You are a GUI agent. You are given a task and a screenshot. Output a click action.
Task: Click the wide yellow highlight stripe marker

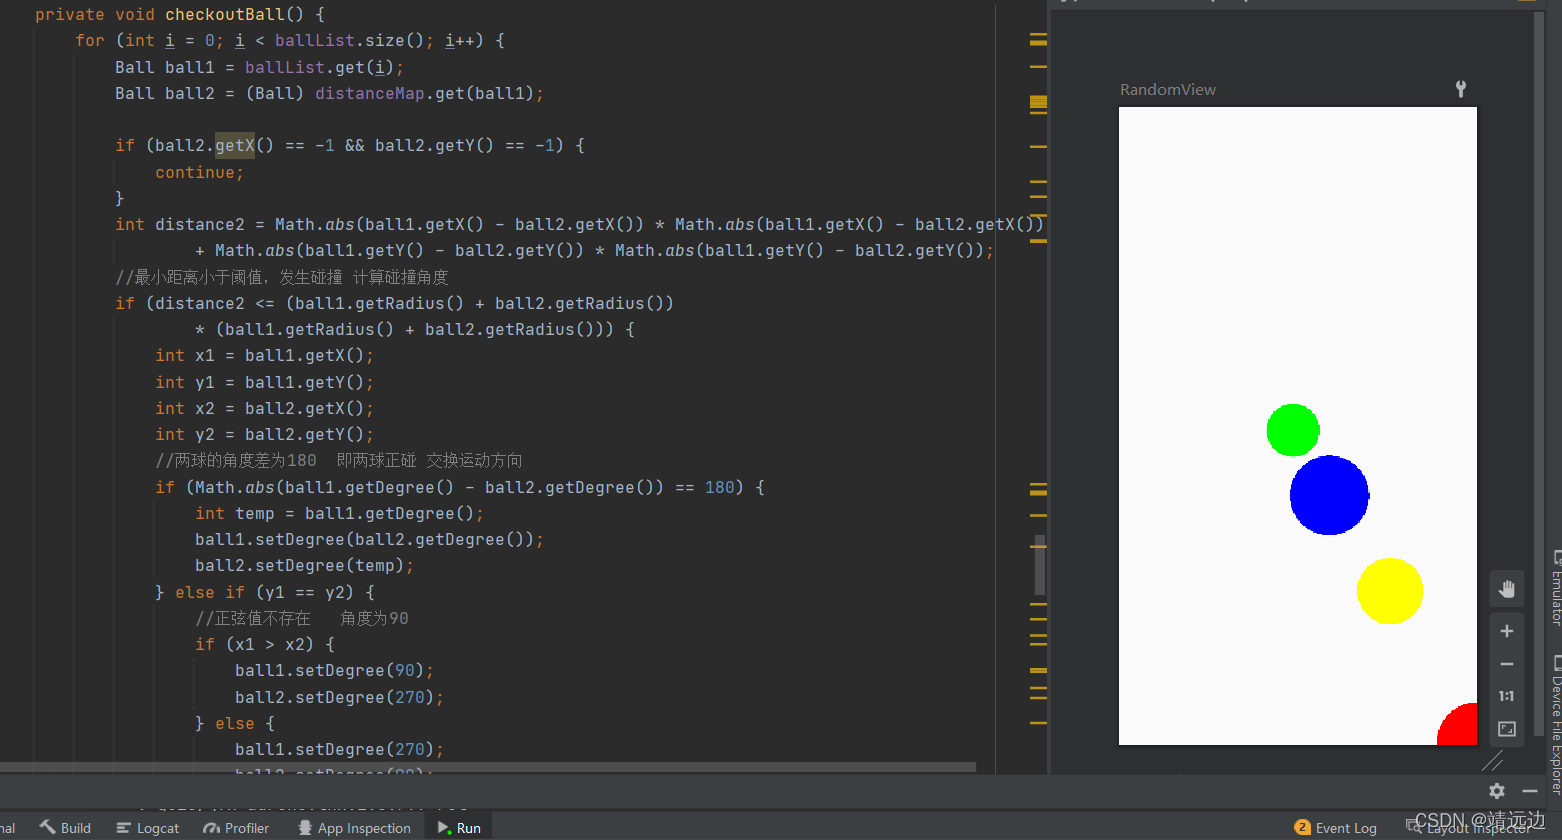pyautogui.click(x=1038, y=102)
